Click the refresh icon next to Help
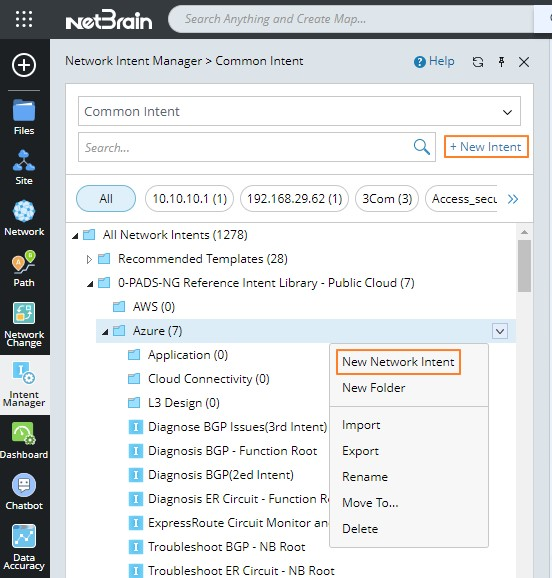 (478, 62)
